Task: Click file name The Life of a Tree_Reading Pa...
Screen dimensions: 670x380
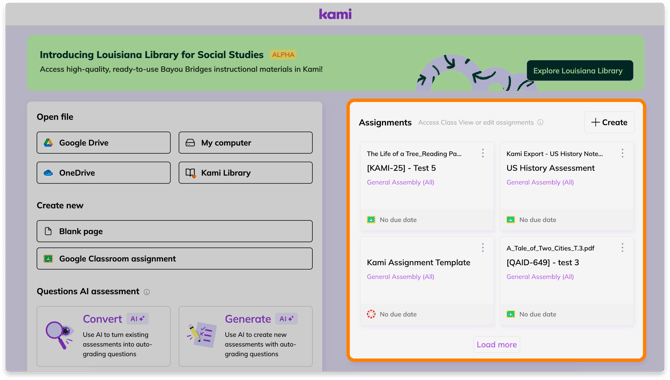Action: click(x=414, y=153)
